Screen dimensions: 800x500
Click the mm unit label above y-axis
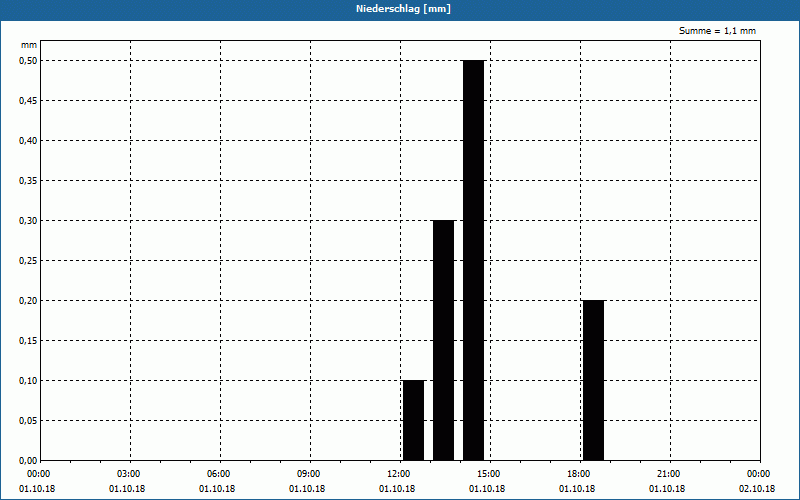point(29,45)
